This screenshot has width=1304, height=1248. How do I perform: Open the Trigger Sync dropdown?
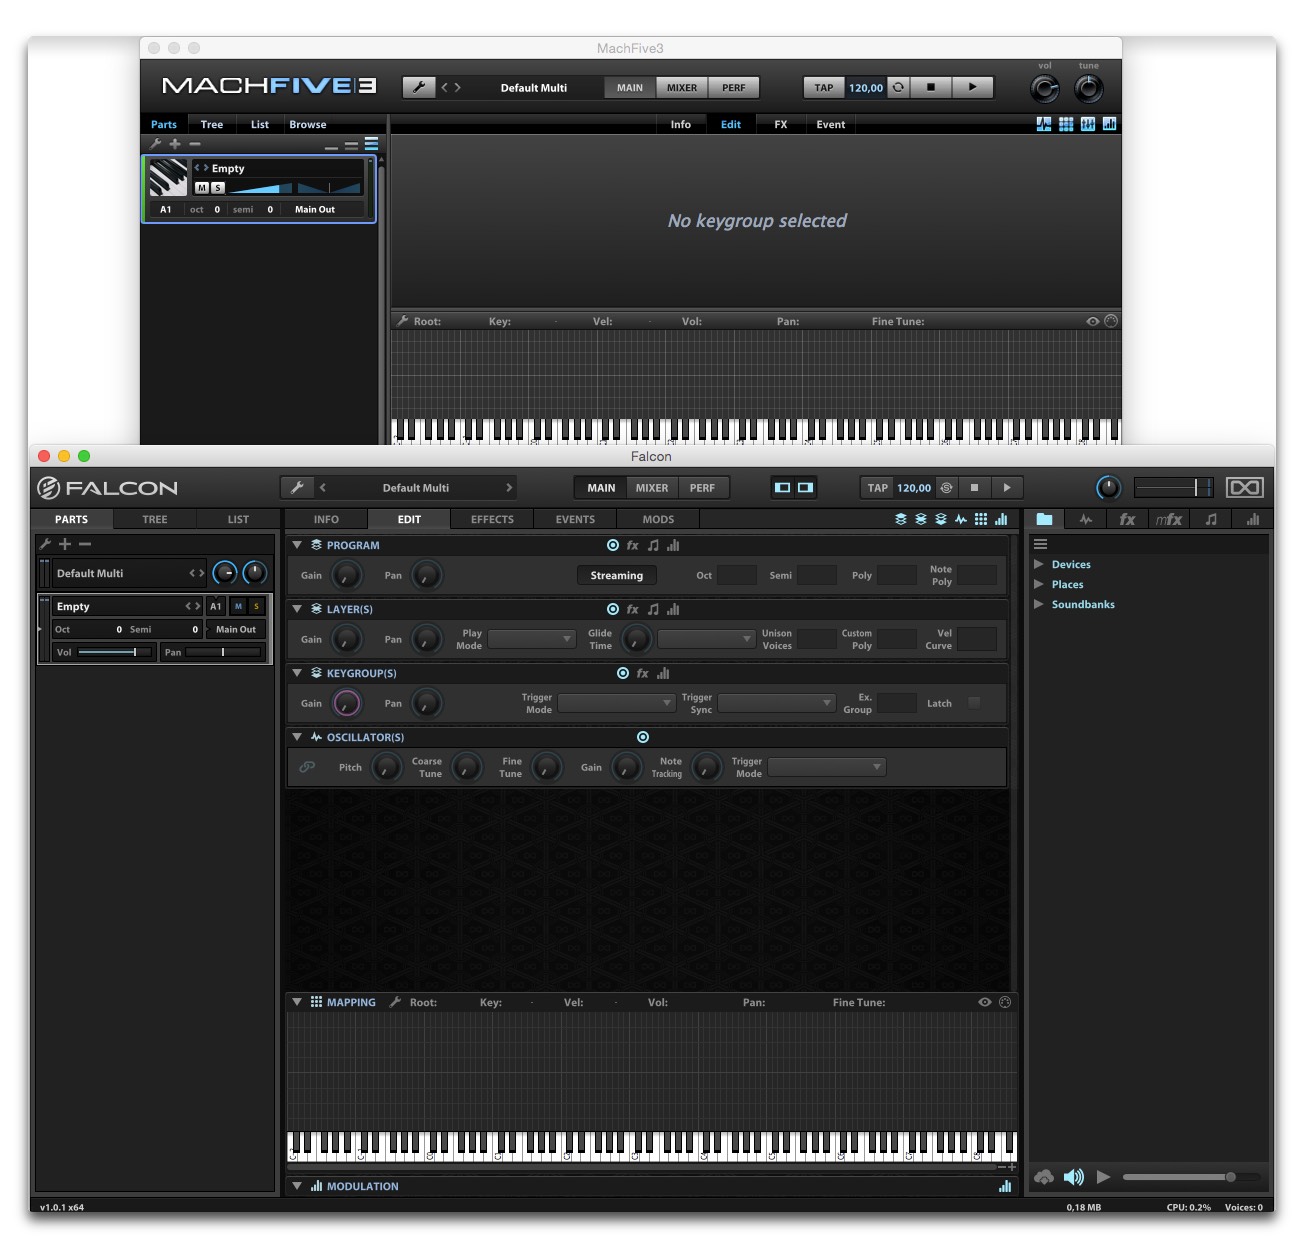click(776, 703)
